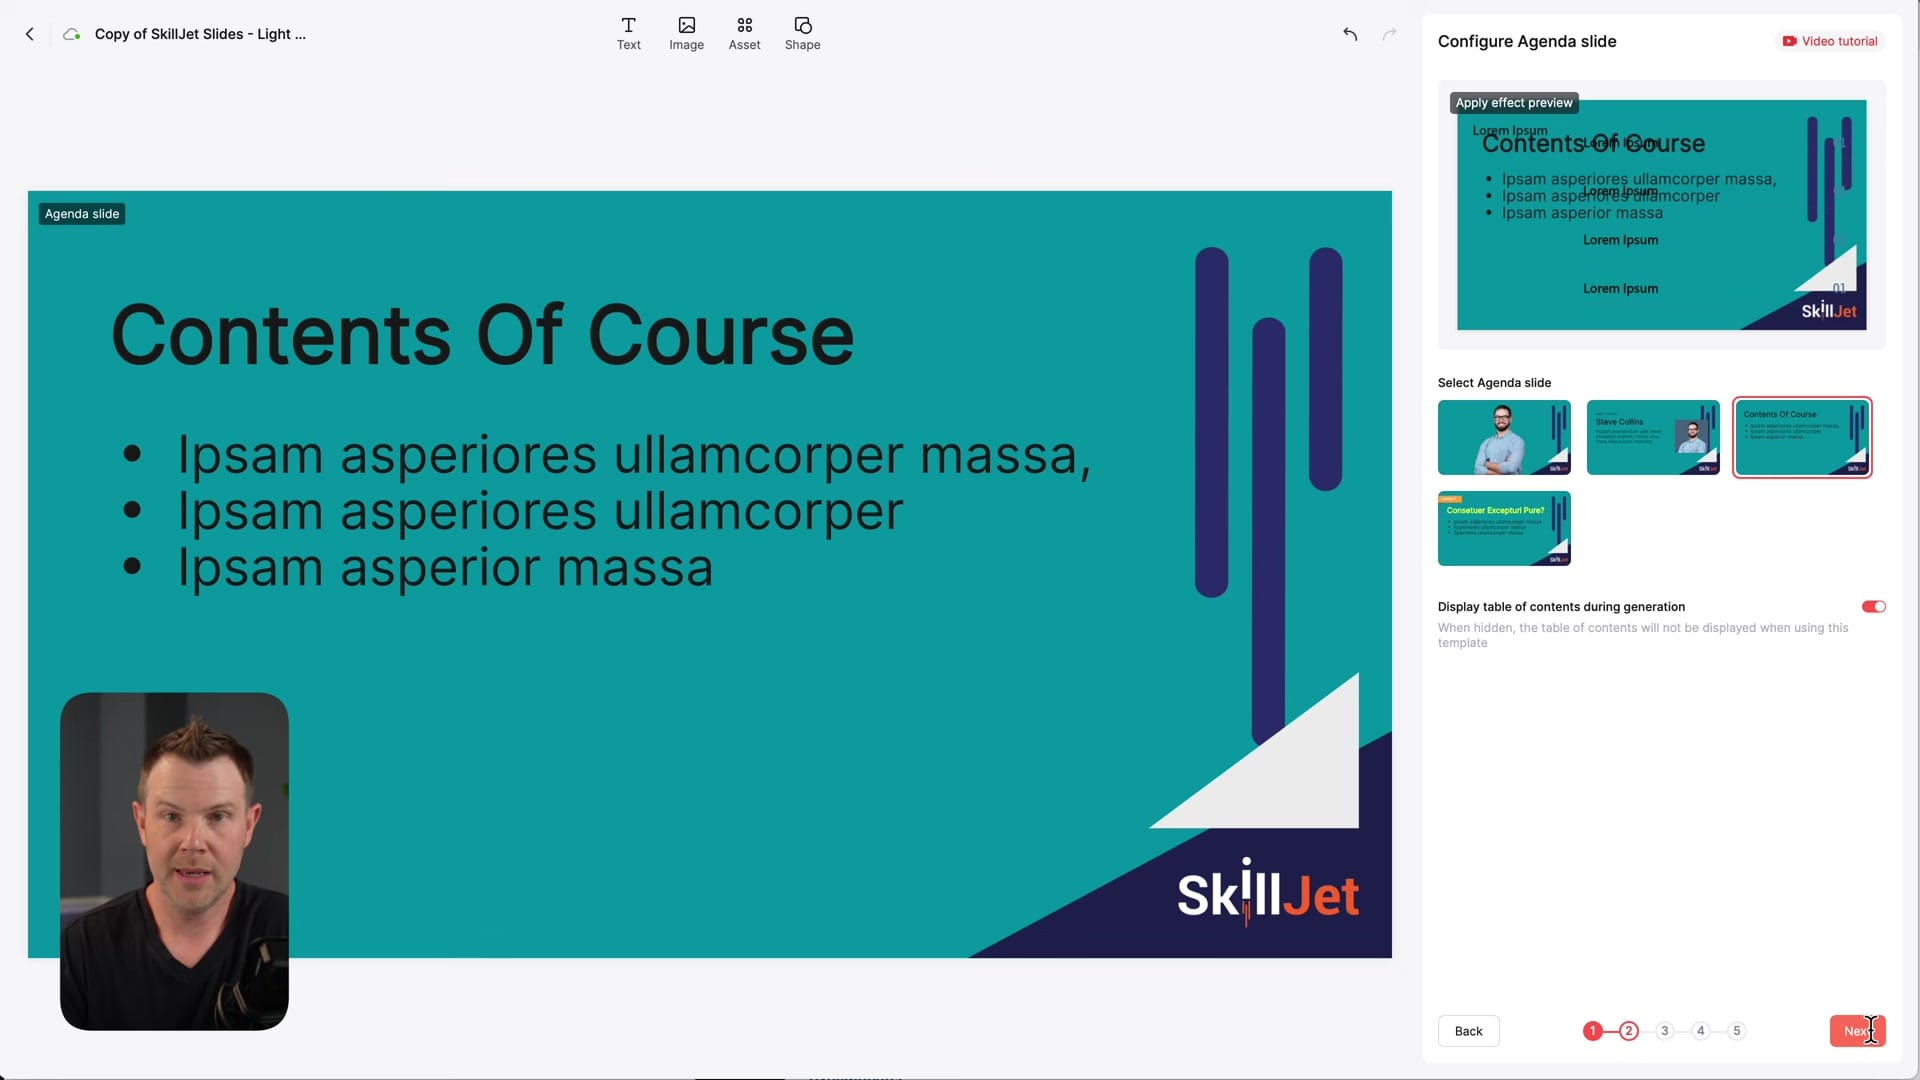
Task: Select the portrait man agenda thumbnail
Action: tap(1504, 437)
